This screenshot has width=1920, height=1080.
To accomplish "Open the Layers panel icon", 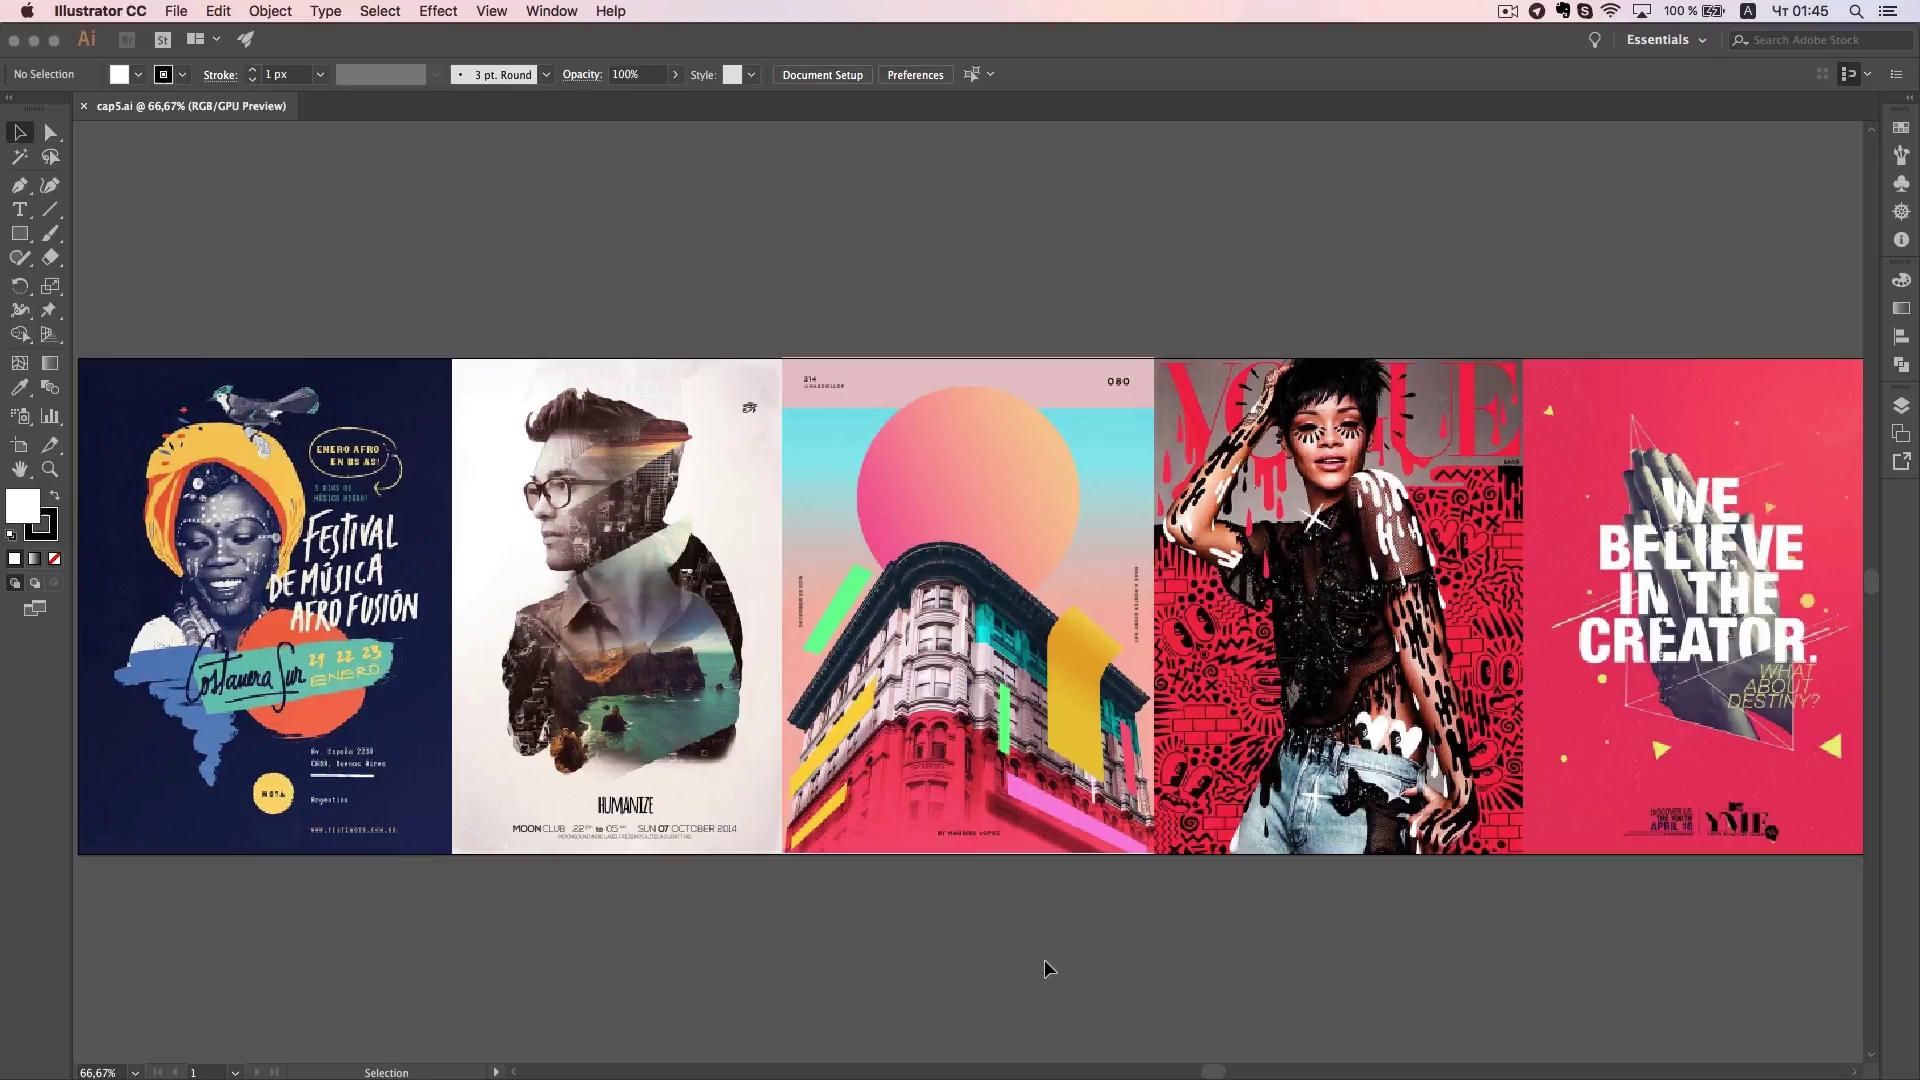I will point(1901,406).
